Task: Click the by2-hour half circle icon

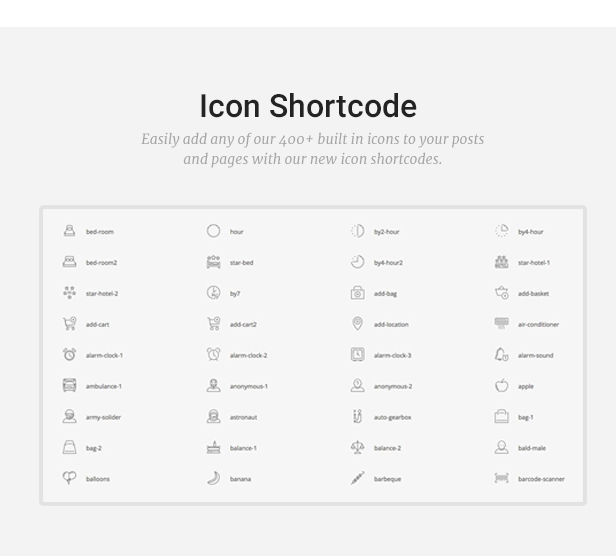Action: click(x=357, y=231)
